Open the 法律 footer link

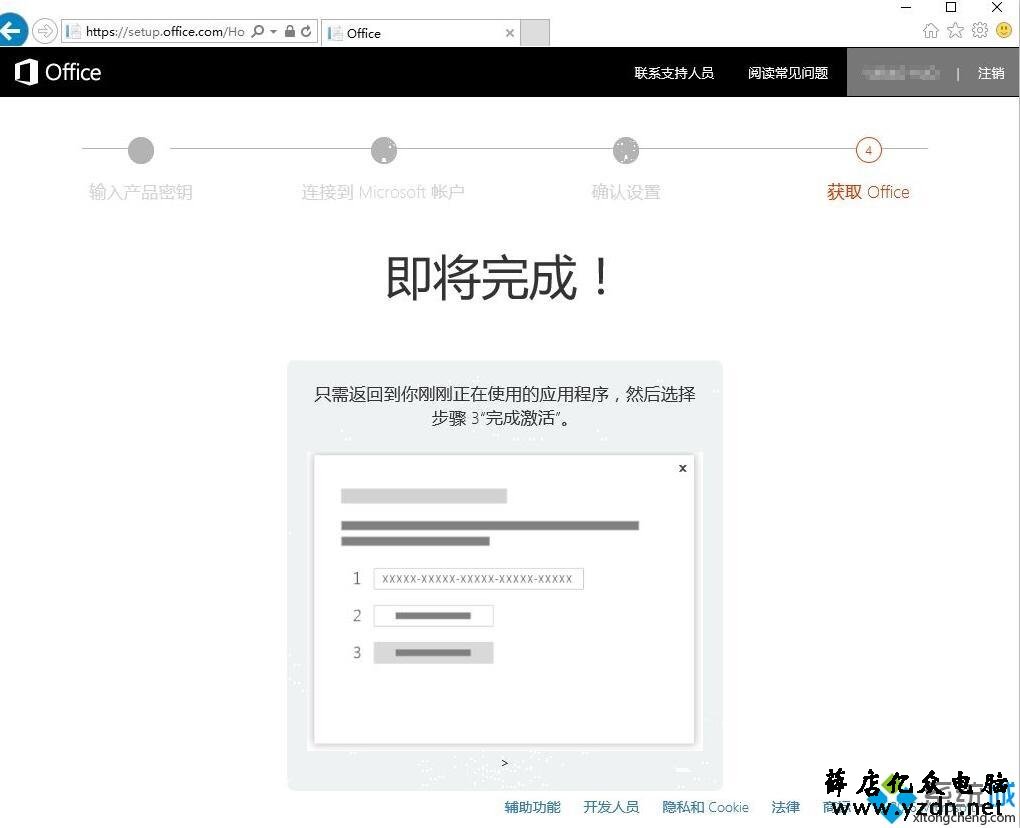click(x=785, y=807)
